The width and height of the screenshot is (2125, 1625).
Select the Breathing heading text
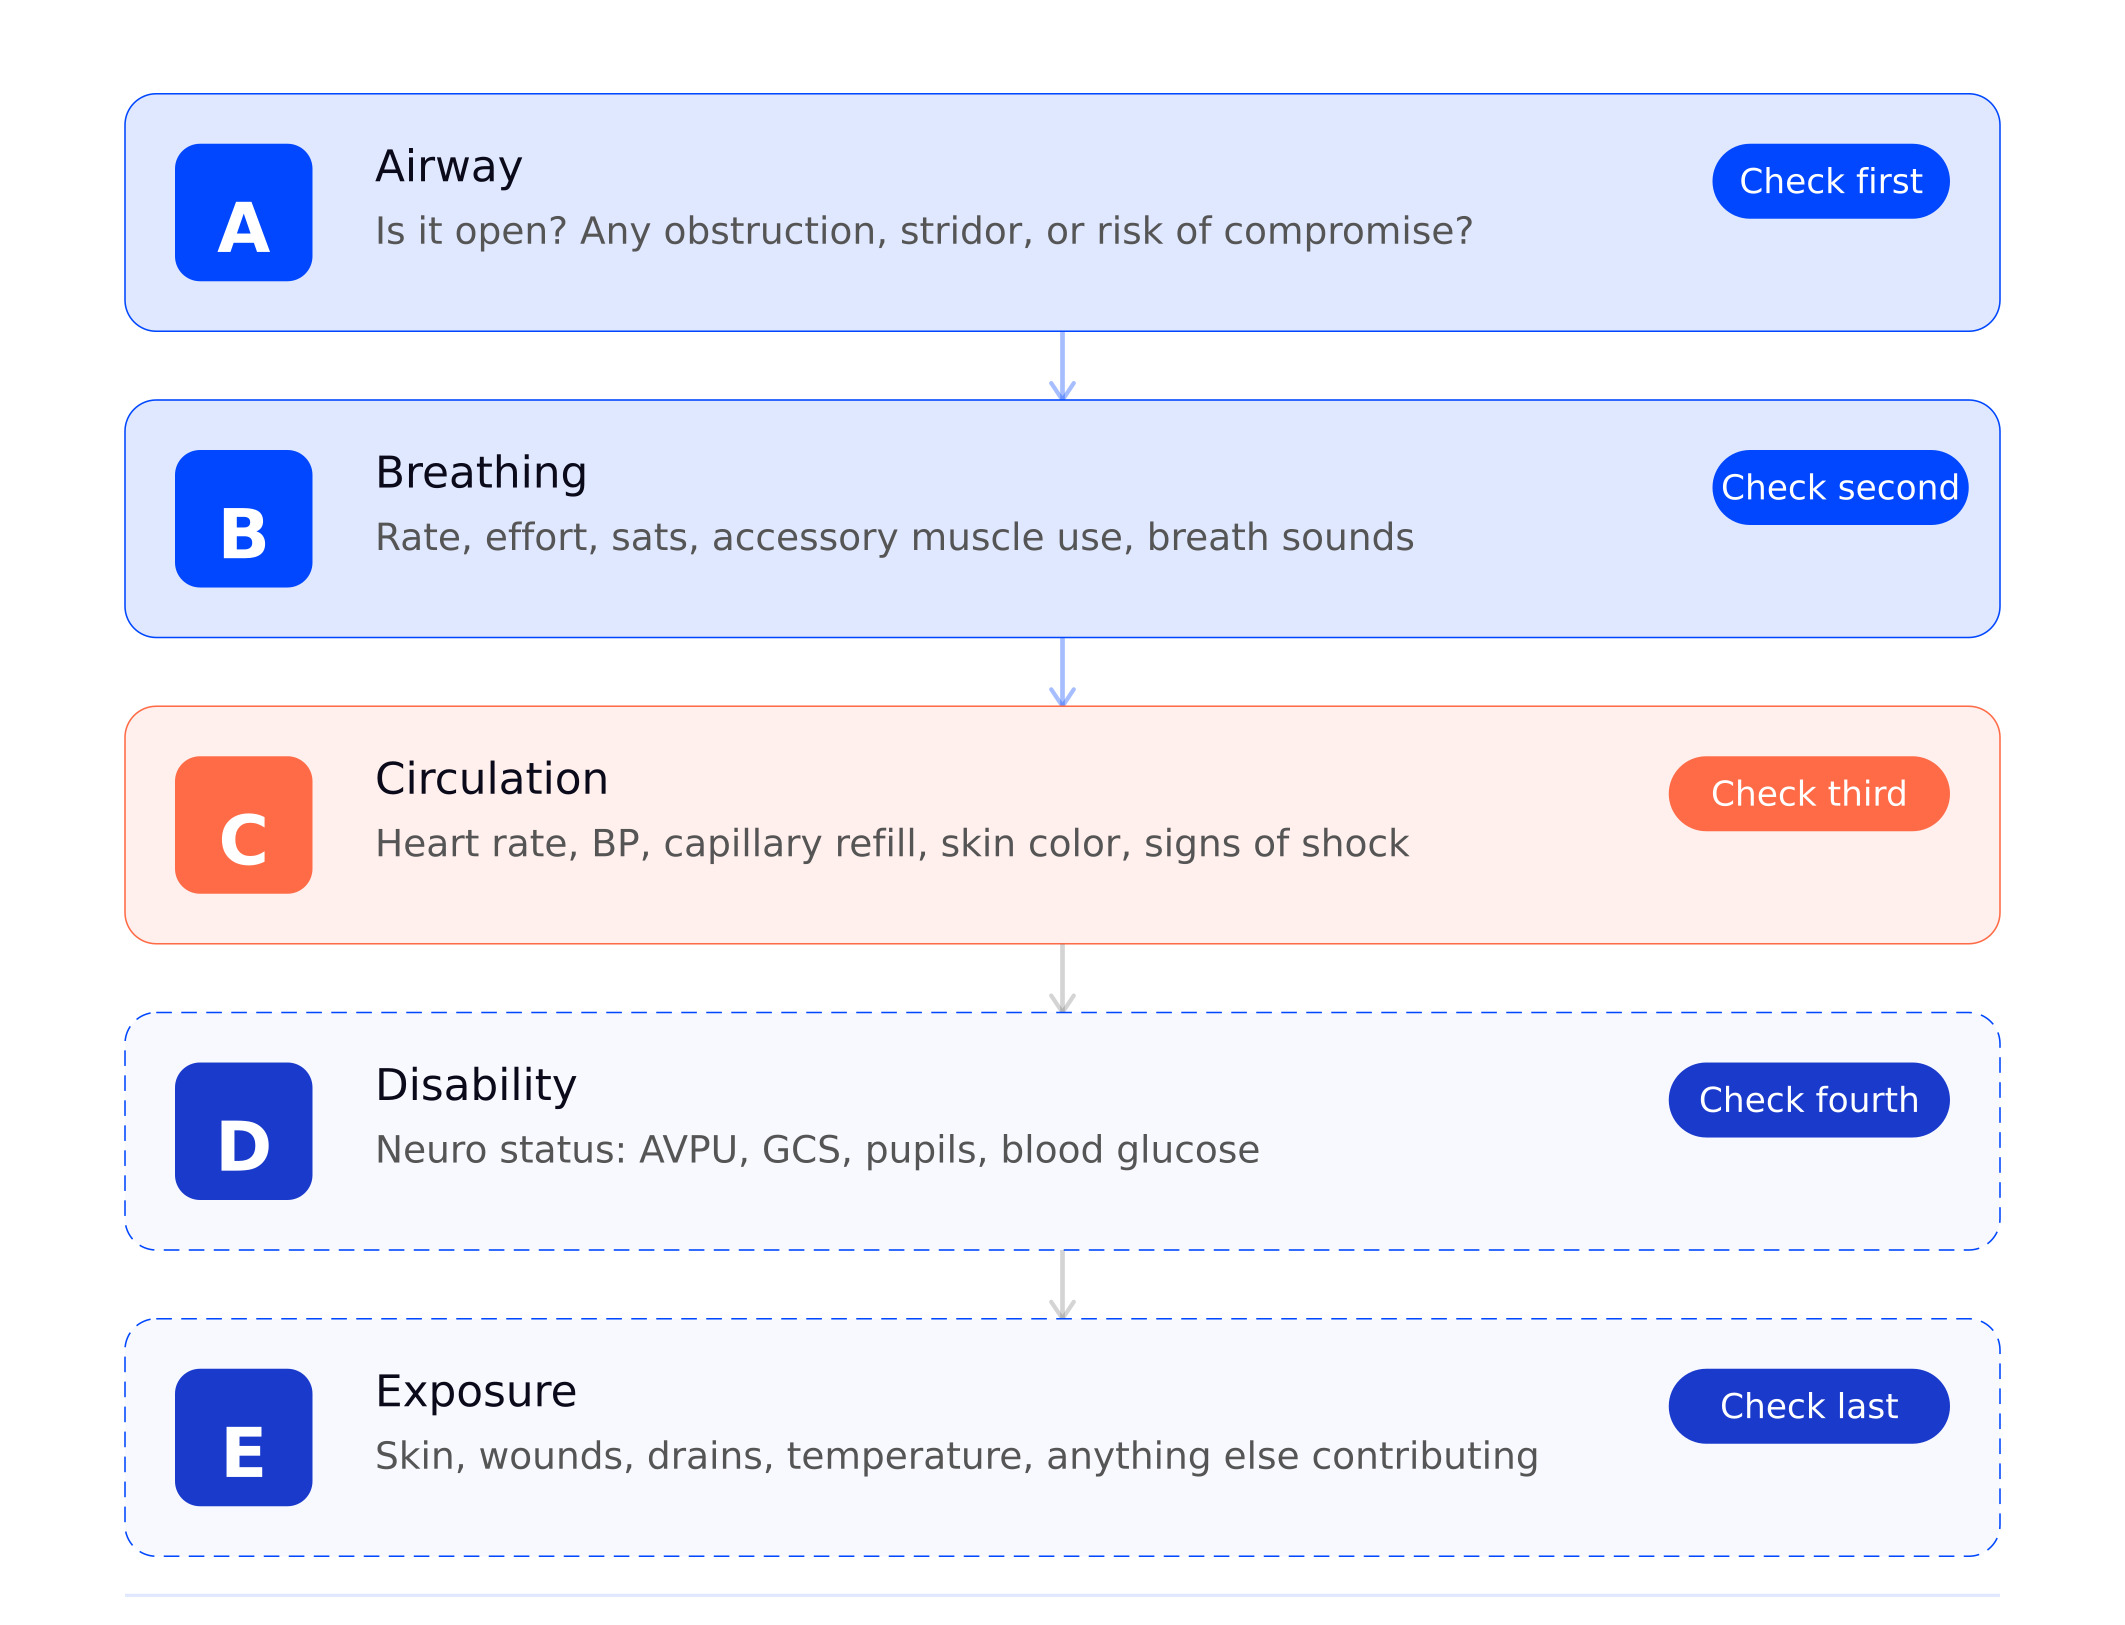pyautogui.click(x=481, y=472)
